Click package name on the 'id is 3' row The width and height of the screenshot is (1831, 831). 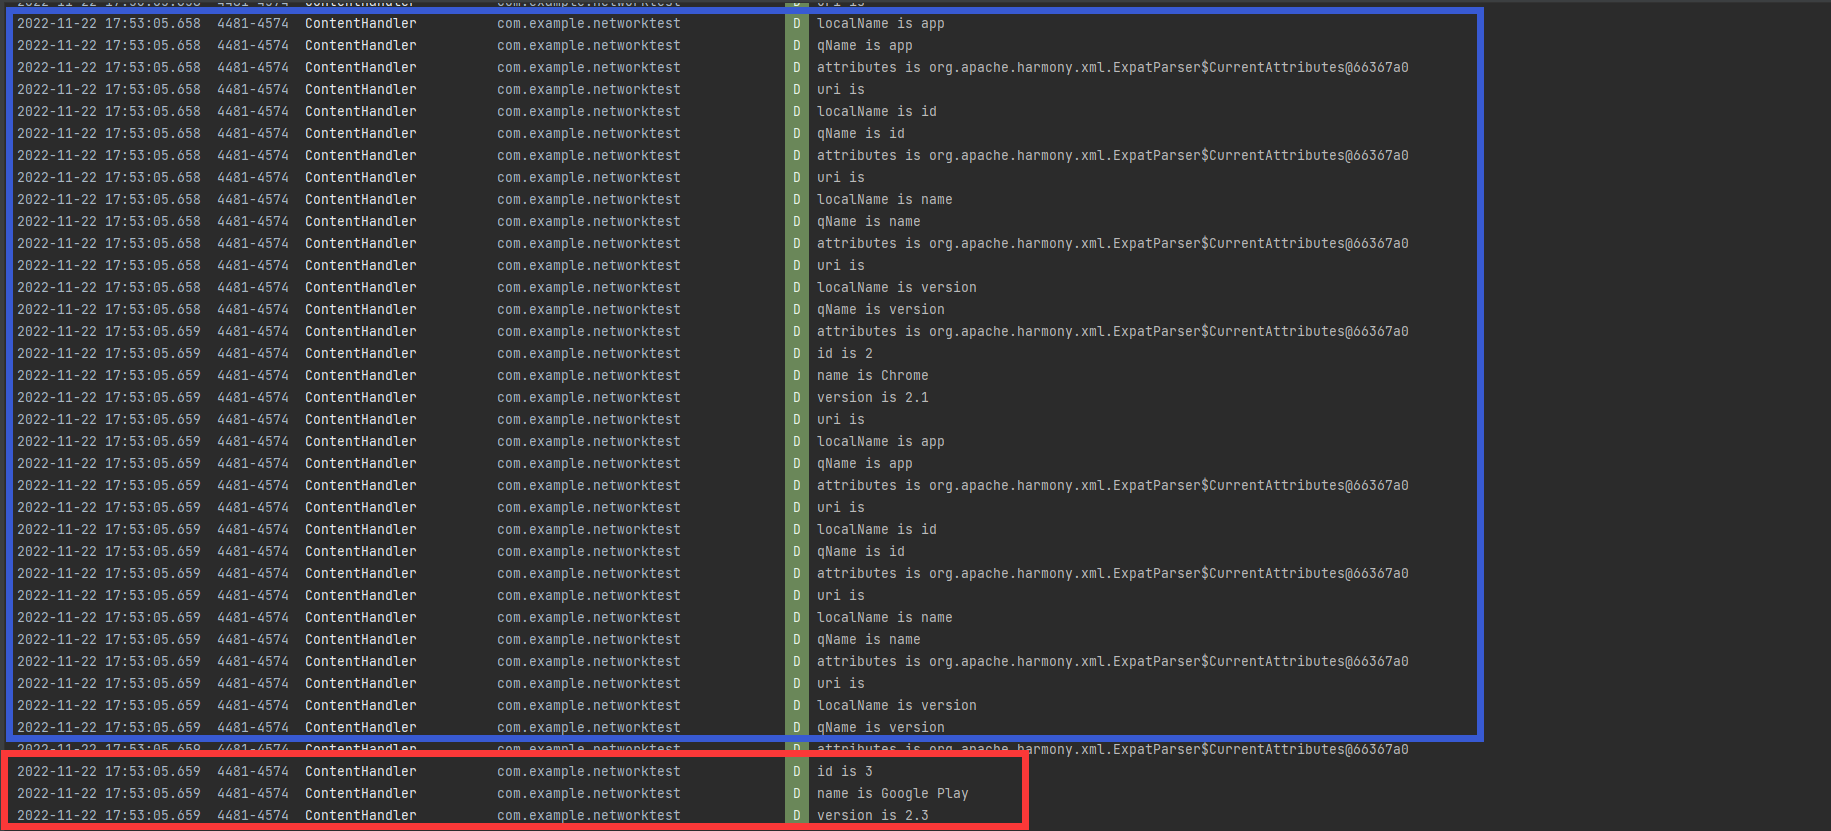coord(588,771)
